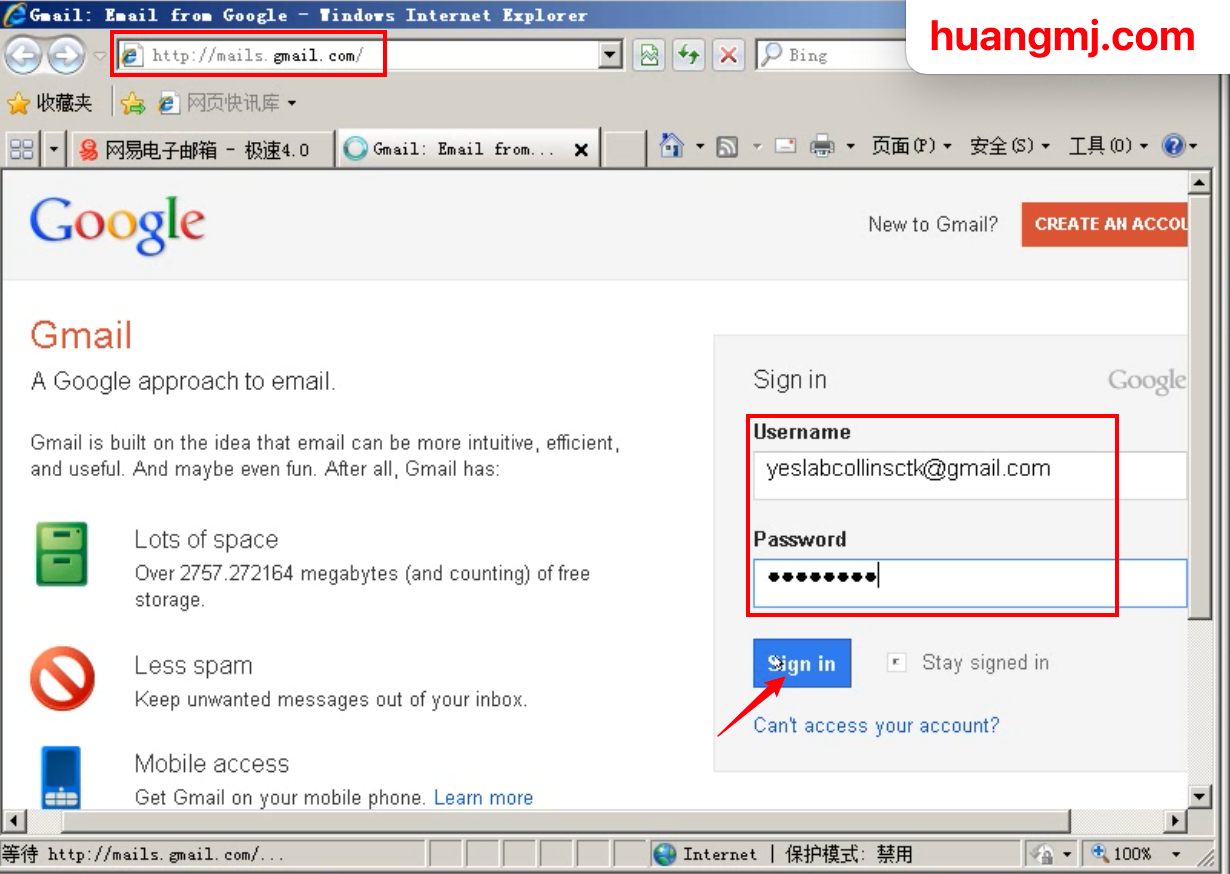Open the 工具(O) menu
Screen dimensions: 1230x874
click(1109, 146)
